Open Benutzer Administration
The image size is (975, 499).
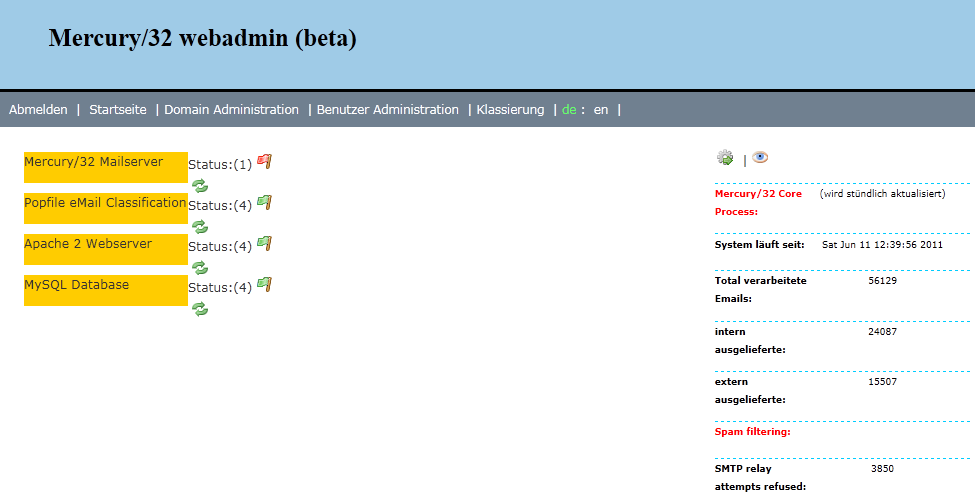(388, 110)
